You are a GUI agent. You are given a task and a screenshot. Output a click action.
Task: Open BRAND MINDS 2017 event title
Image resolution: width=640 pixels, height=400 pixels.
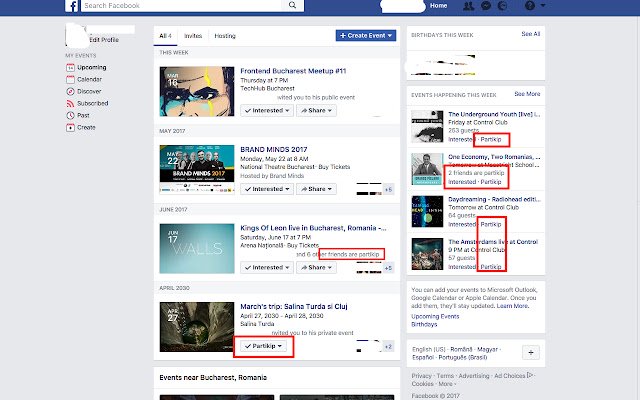[x=273, y=149]
